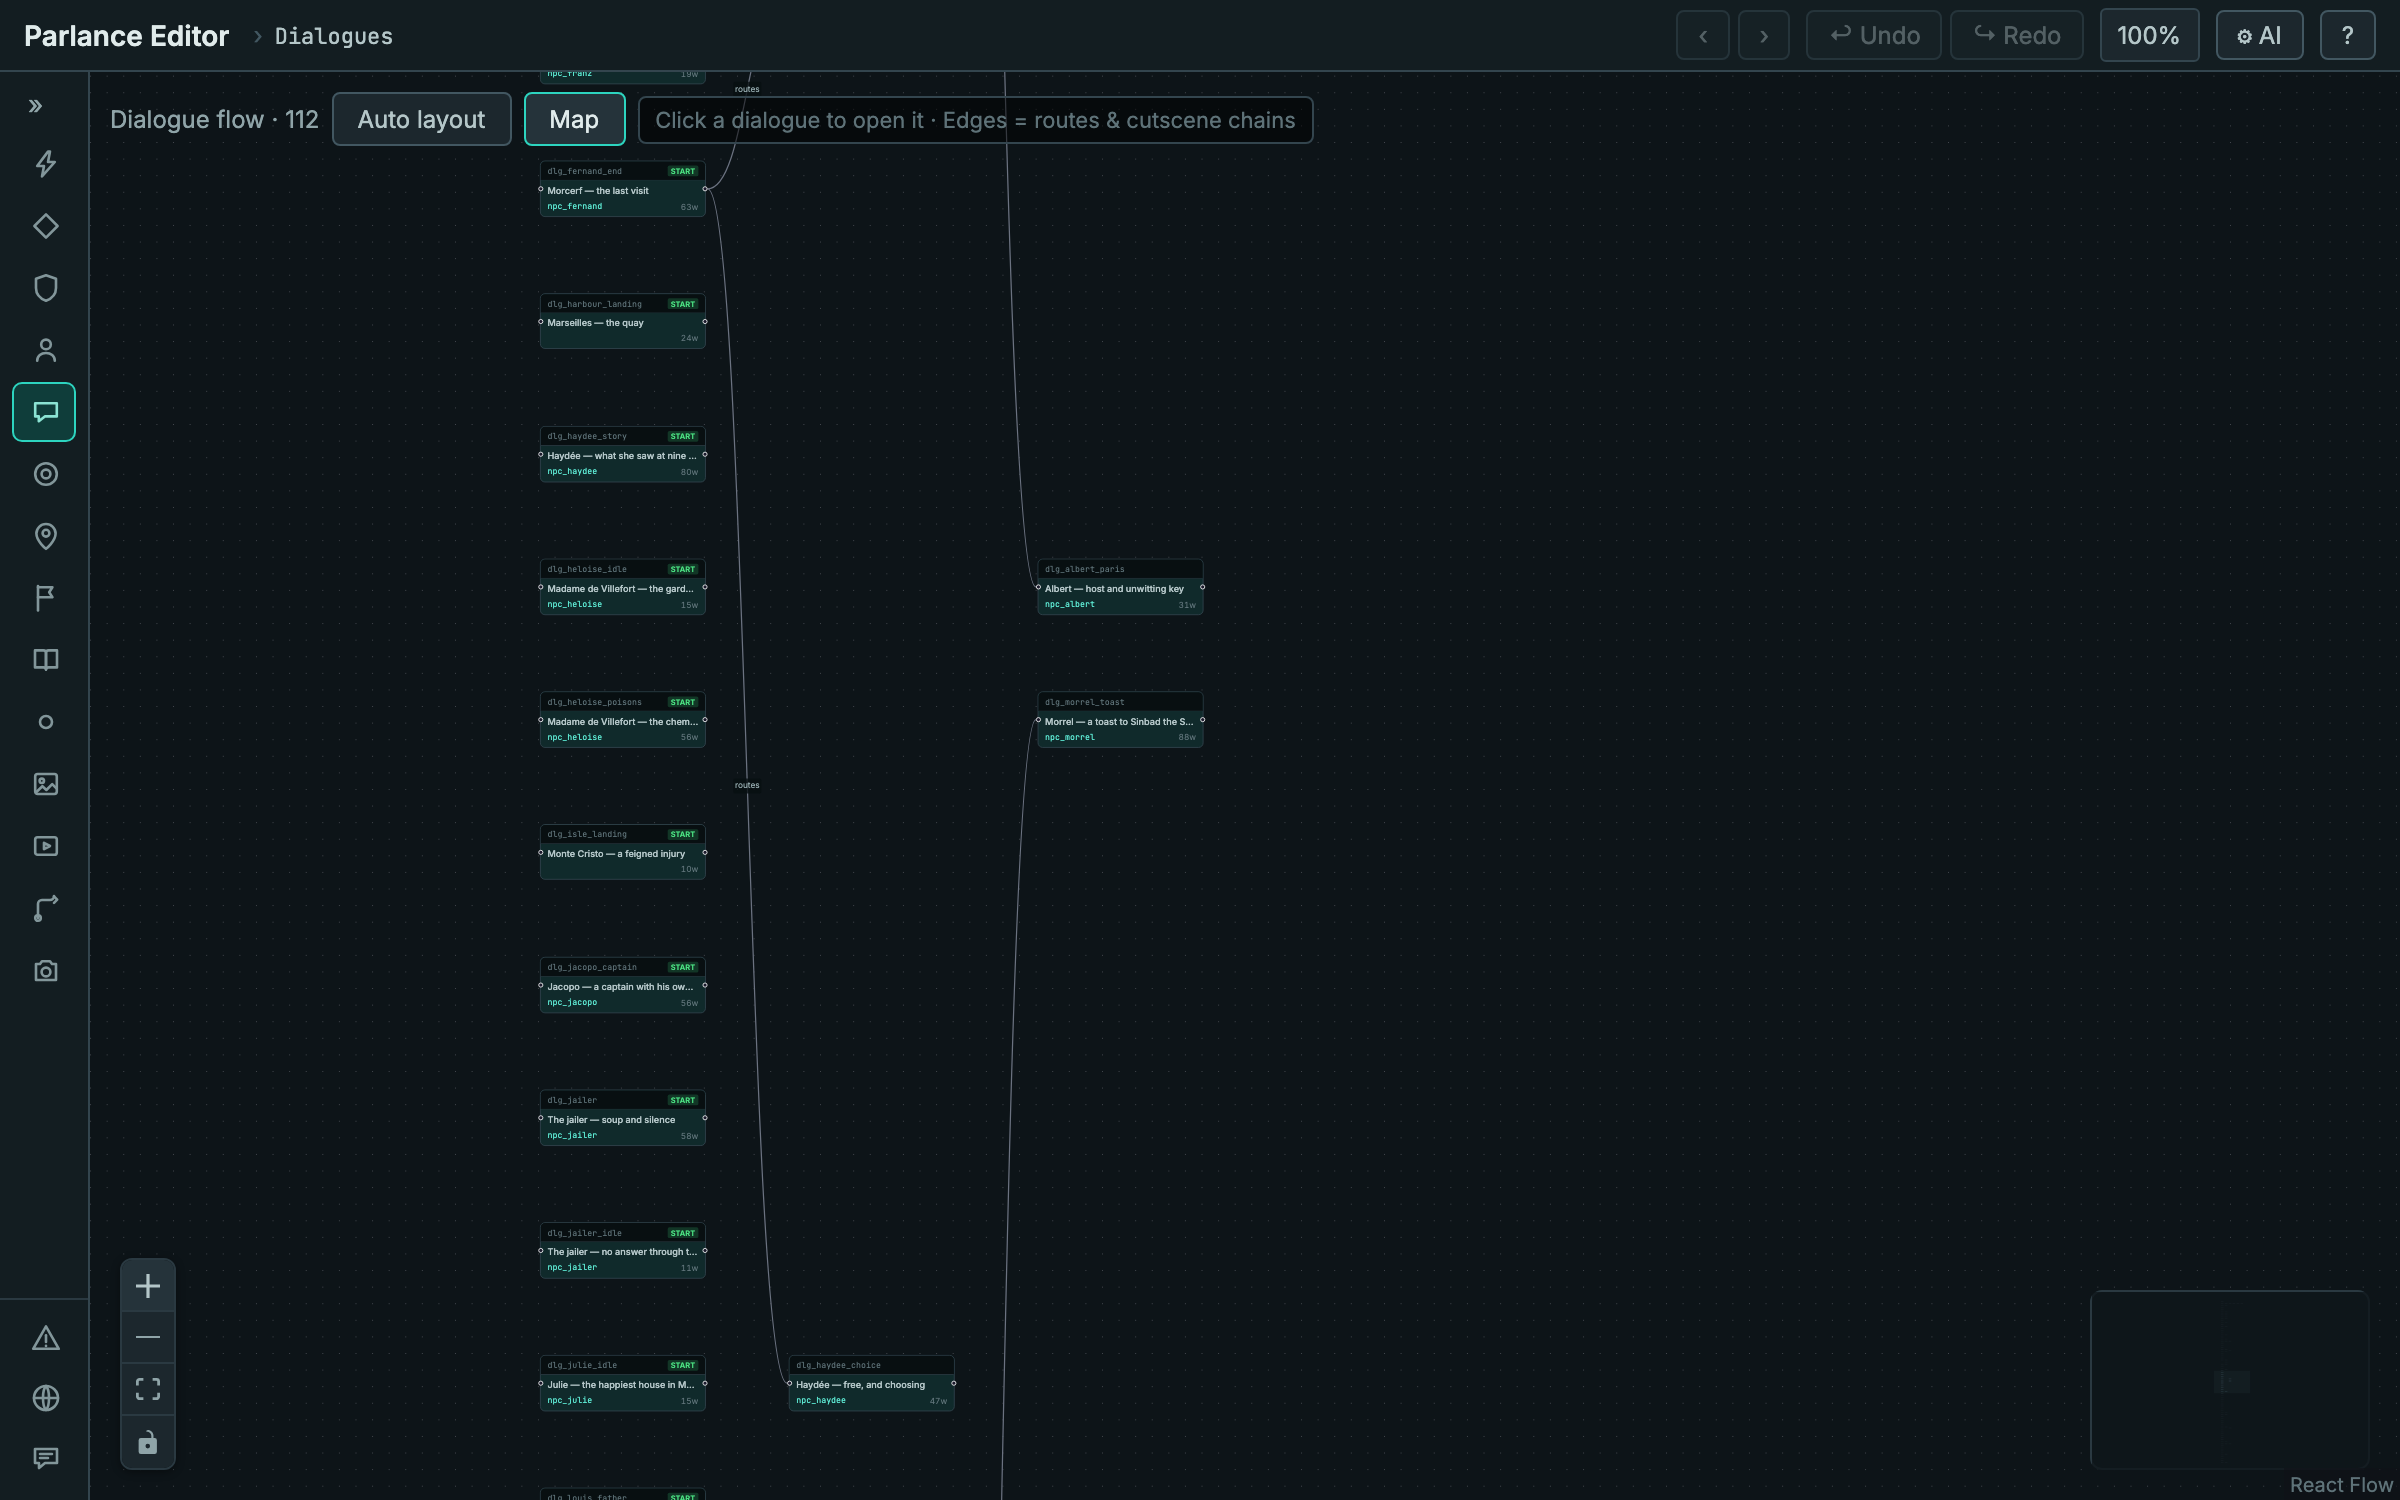Image resolution: width=2400 pixels, height=1500 pixels.
Task: Open the open-book sidebar section
Action: pos(45,660)
